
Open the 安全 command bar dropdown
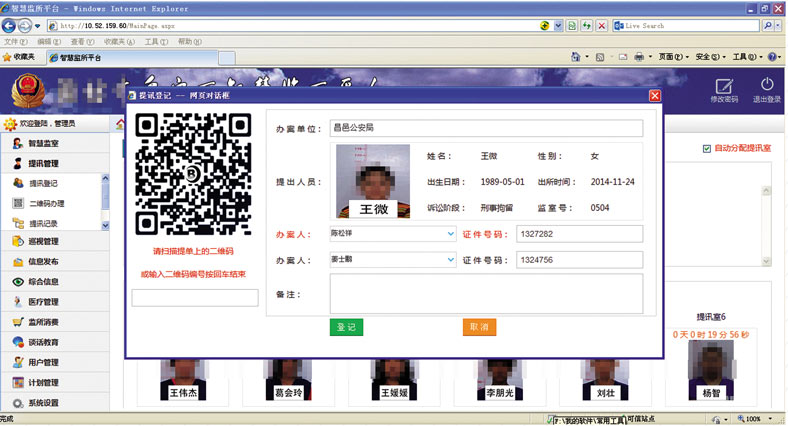[711, 57]
